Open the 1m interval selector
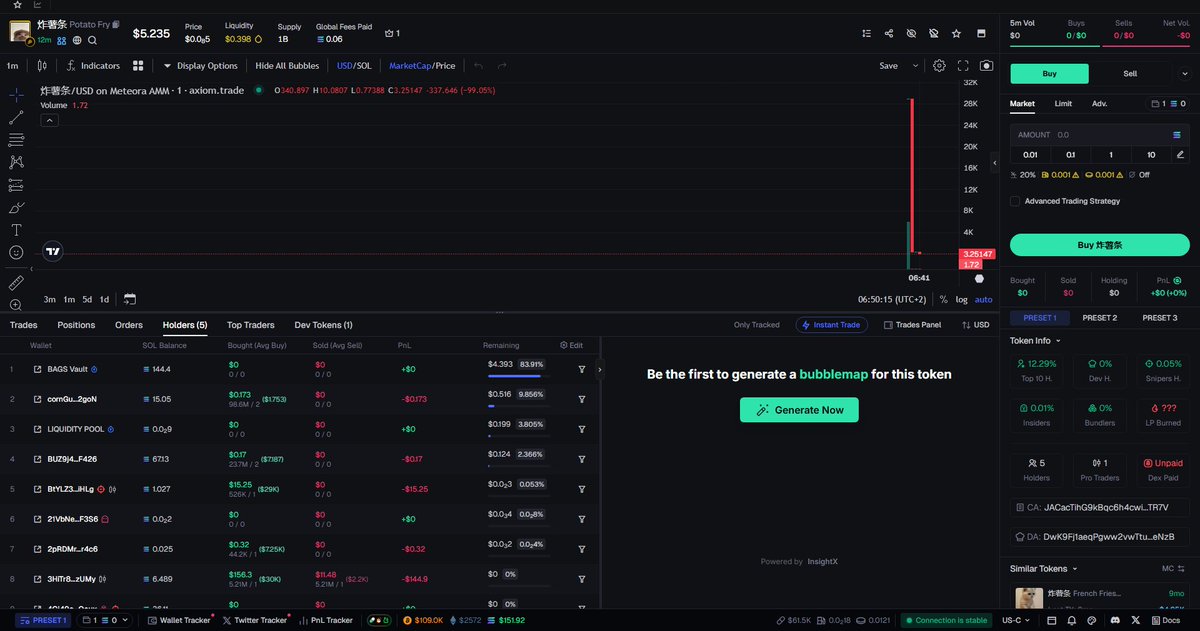 13,66
